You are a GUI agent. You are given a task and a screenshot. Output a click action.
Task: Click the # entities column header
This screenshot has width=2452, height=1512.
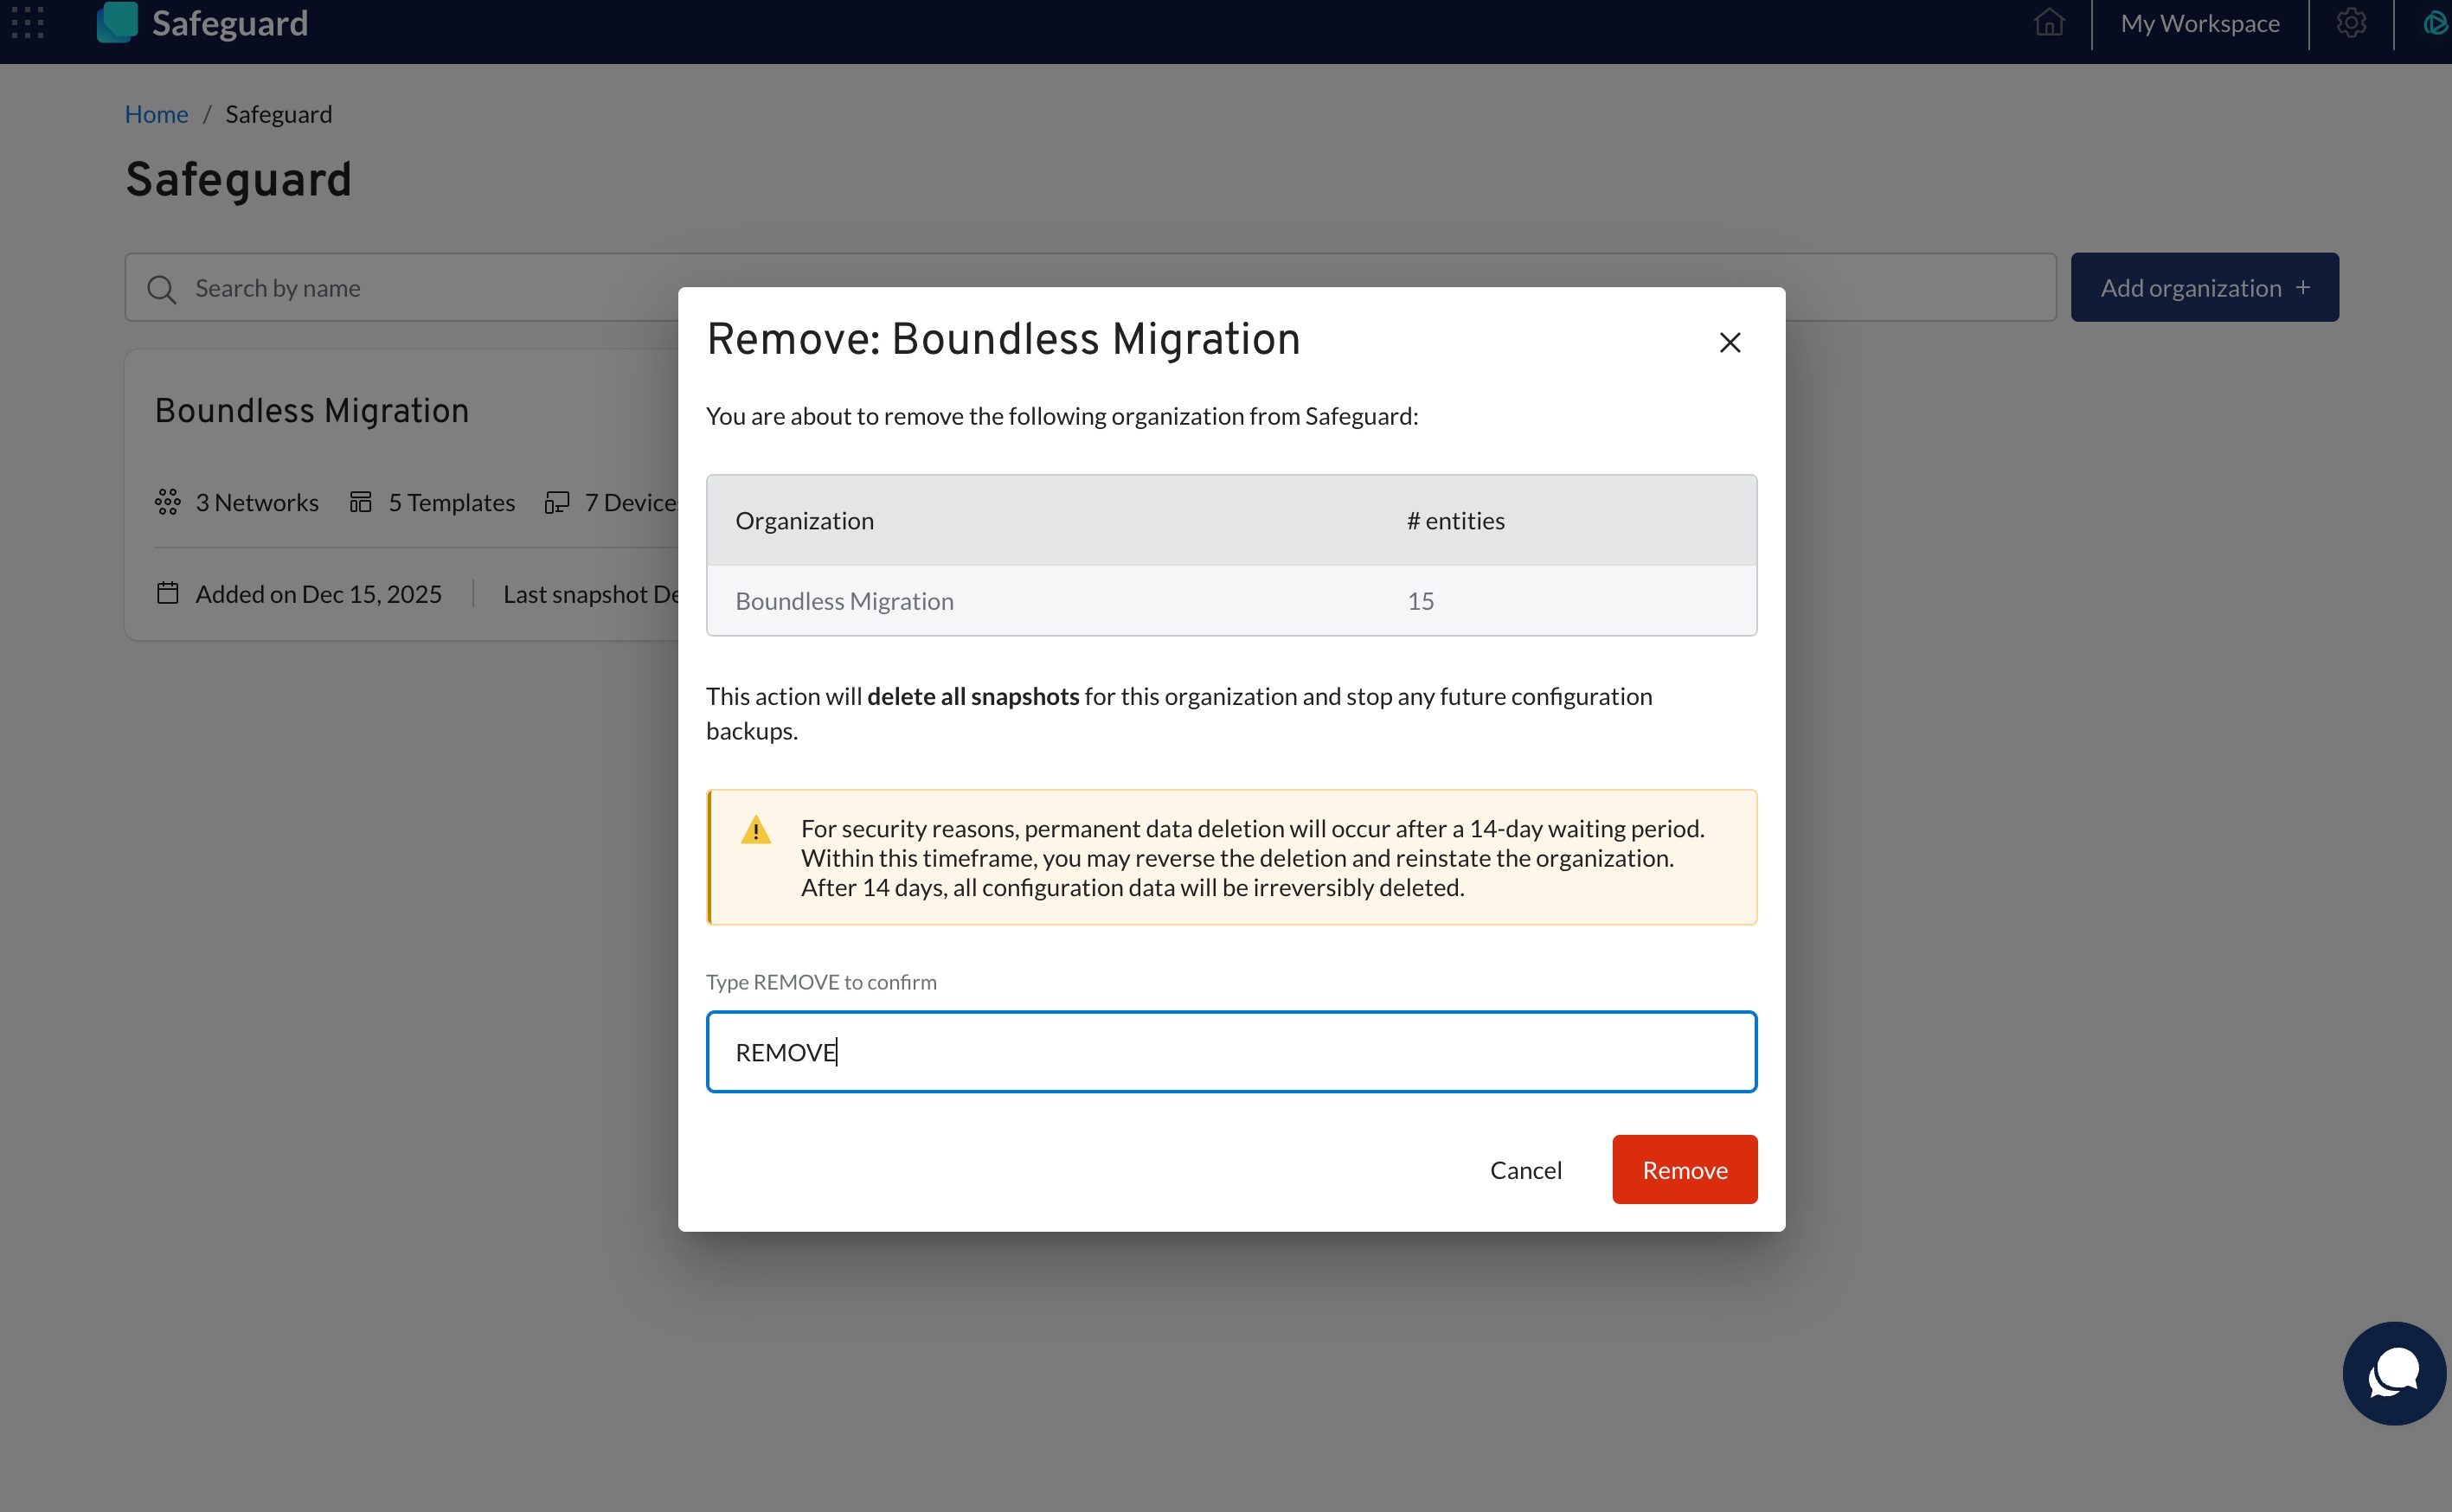coord(1455,521)
